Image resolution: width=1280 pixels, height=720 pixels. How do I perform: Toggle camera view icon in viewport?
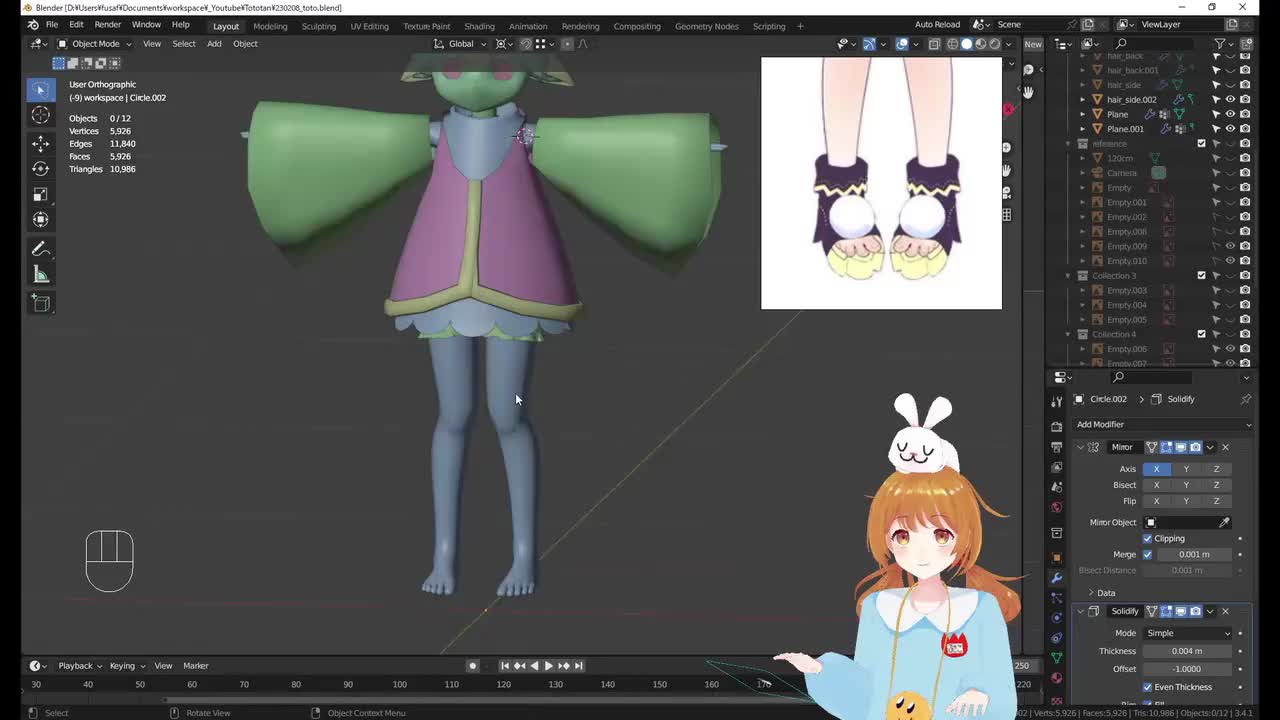pyautogui.click(x=1006, y=192)
